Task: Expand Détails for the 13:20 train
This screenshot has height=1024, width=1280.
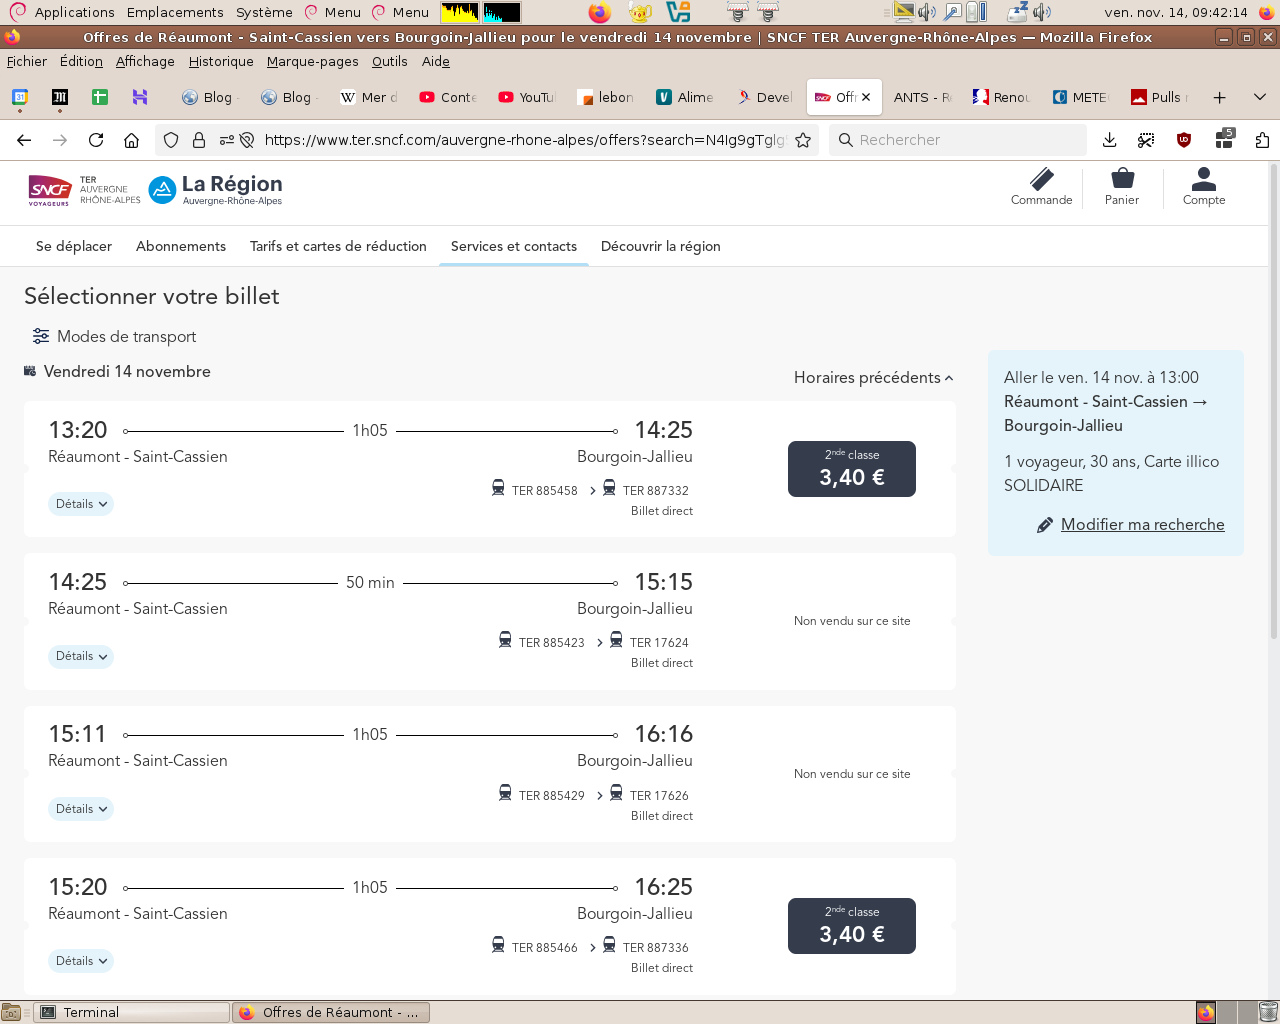Action: 81,504
